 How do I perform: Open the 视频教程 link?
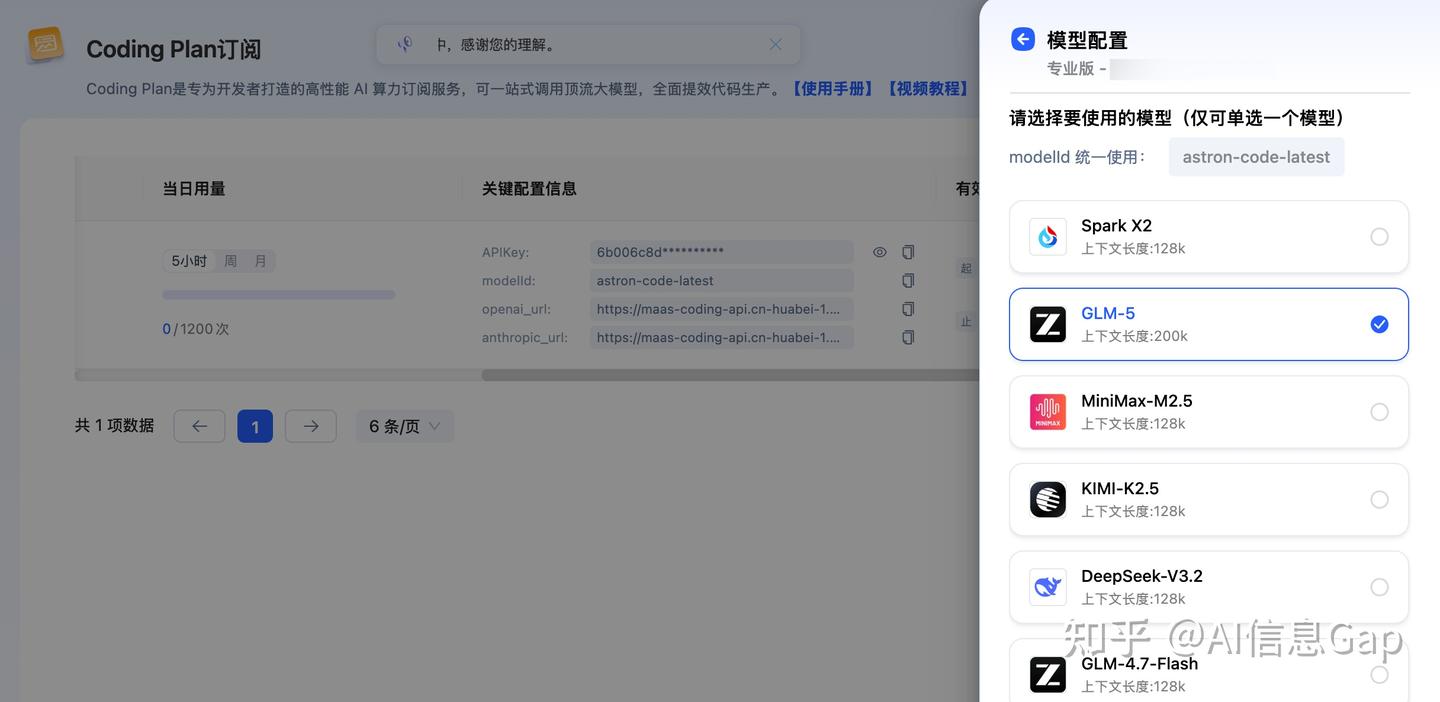coord(927,89)
